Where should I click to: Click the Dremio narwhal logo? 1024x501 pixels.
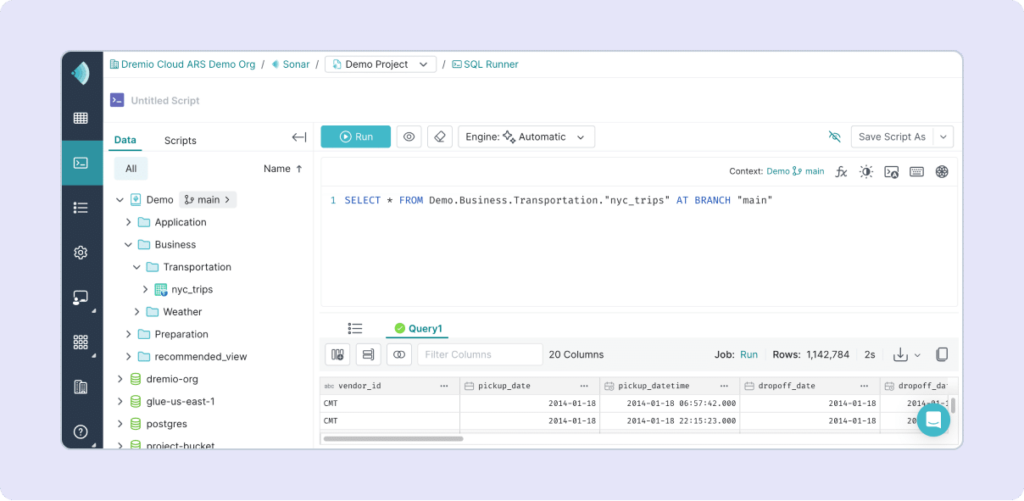81,73
